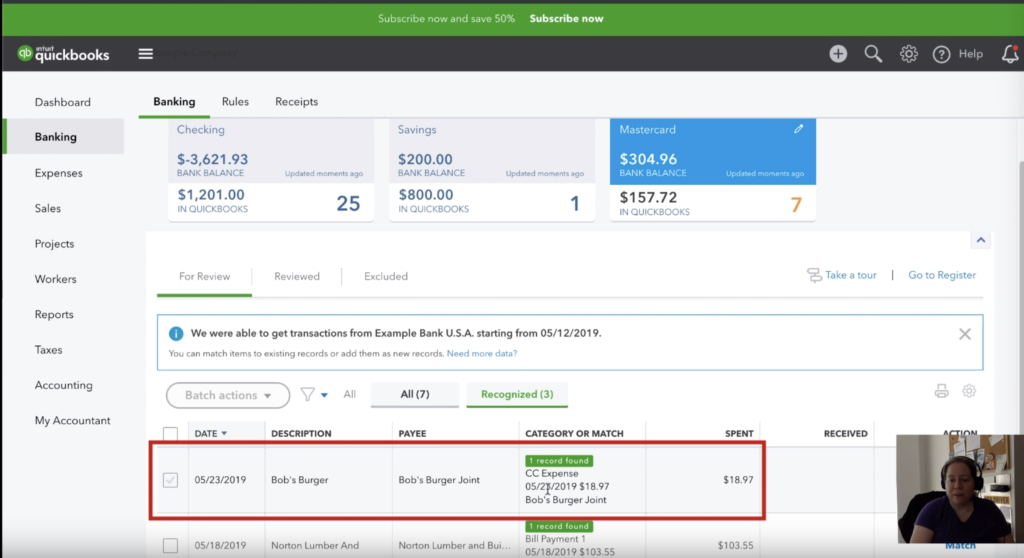The image size is (1024, 558).
Task: Open table settings gear above list
Action: click(968, 391)
